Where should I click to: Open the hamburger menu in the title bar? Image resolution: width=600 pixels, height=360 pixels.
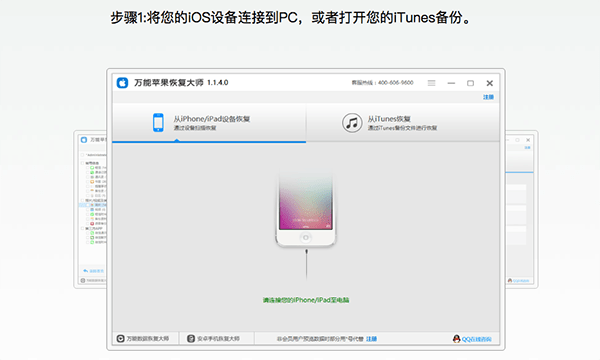[x=431, y=83]
